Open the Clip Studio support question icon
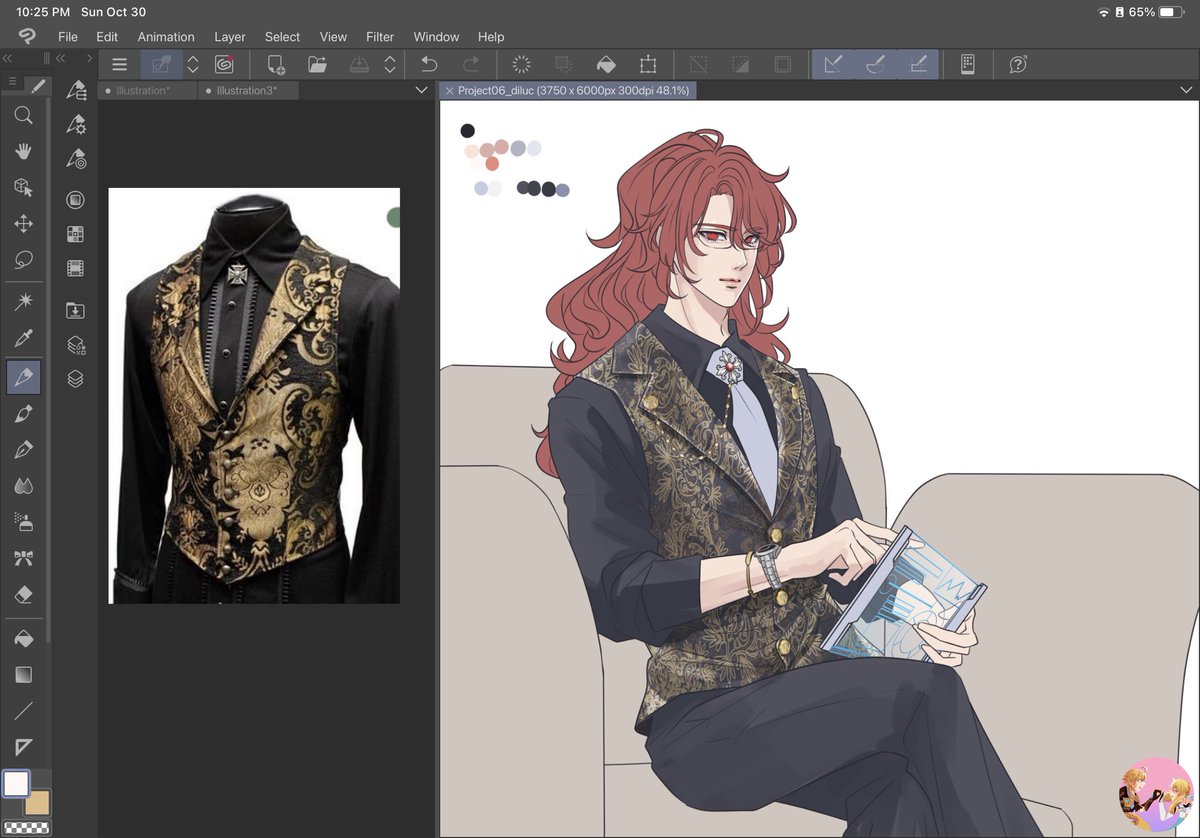 pos(1018,64)
